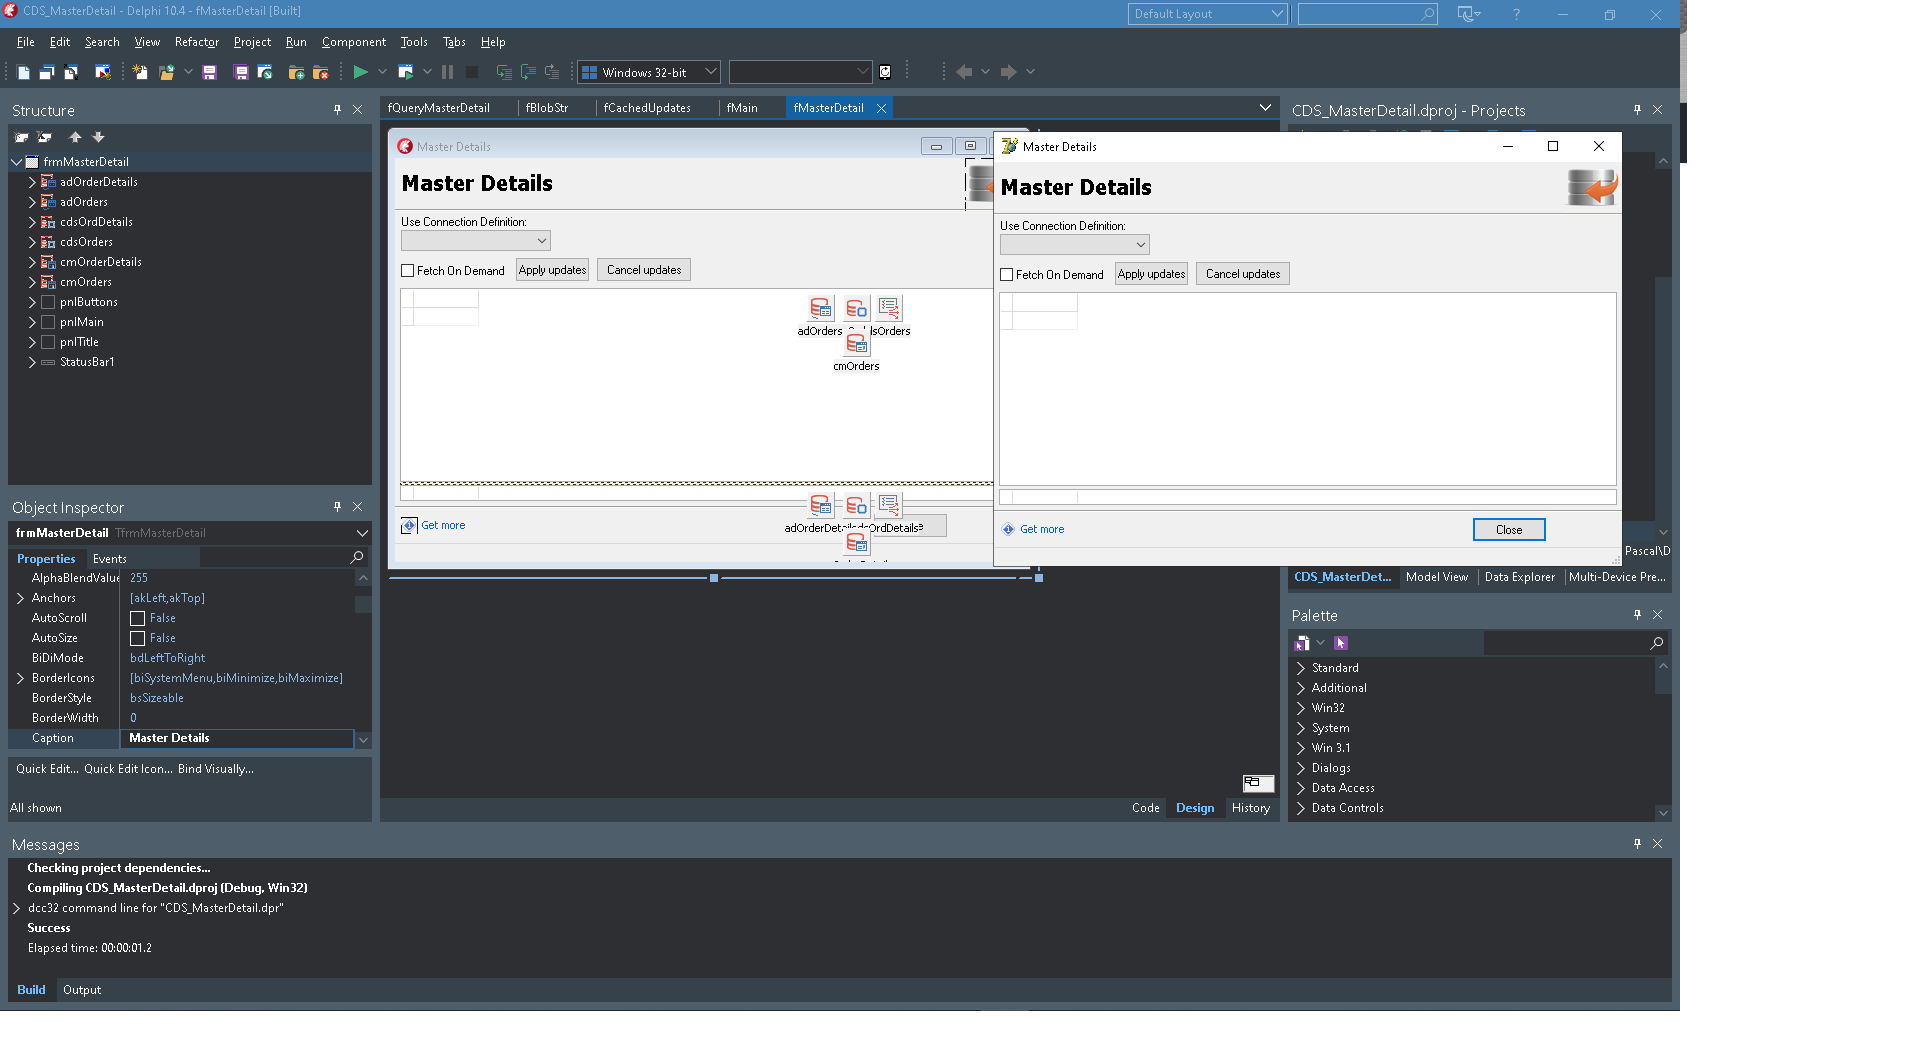Expand the Standard palette category

pyautogui.click(x=1301, y=668)
